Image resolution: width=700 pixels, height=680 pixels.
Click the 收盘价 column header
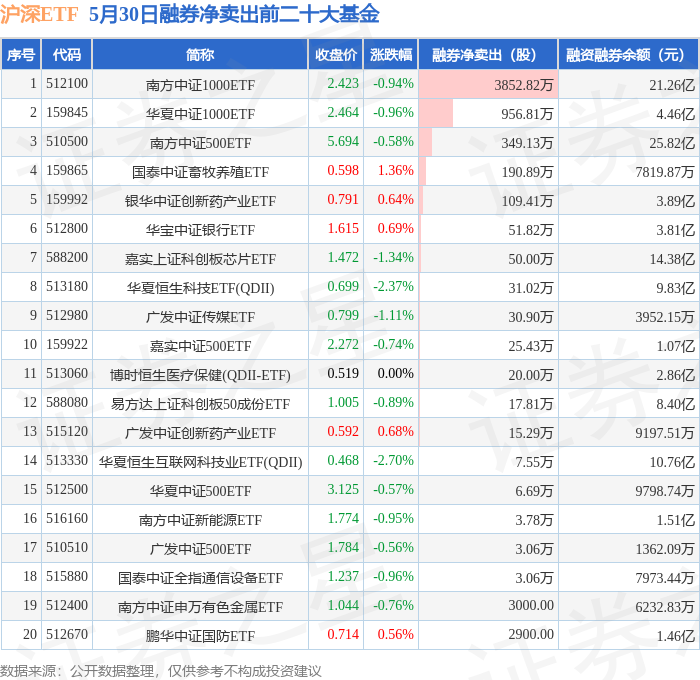click(336, 54)
